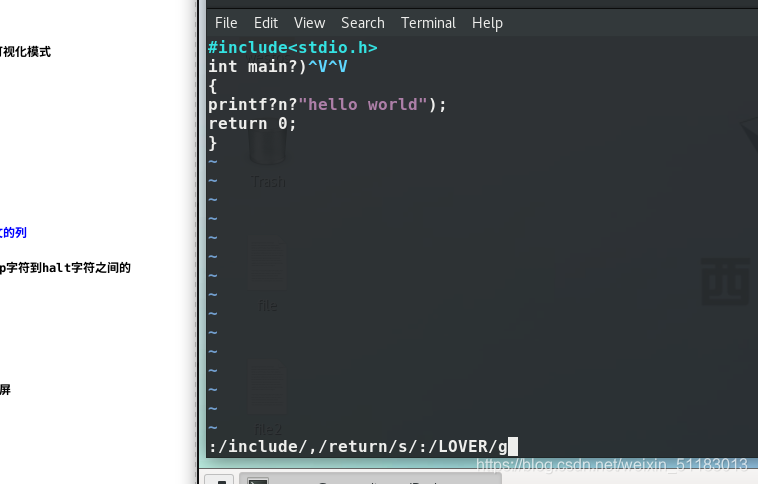Click the 'file2' desktop icon behind terminal

[x=267, y=396]
